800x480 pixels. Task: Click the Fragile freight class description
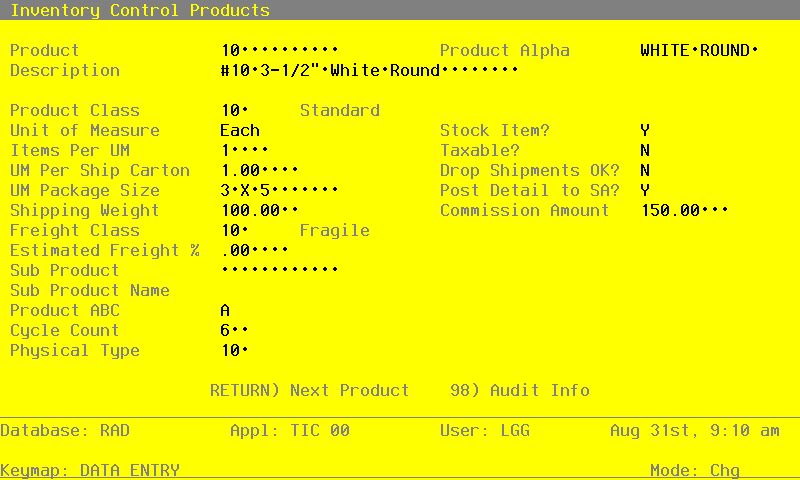click(x=335, y=230)
